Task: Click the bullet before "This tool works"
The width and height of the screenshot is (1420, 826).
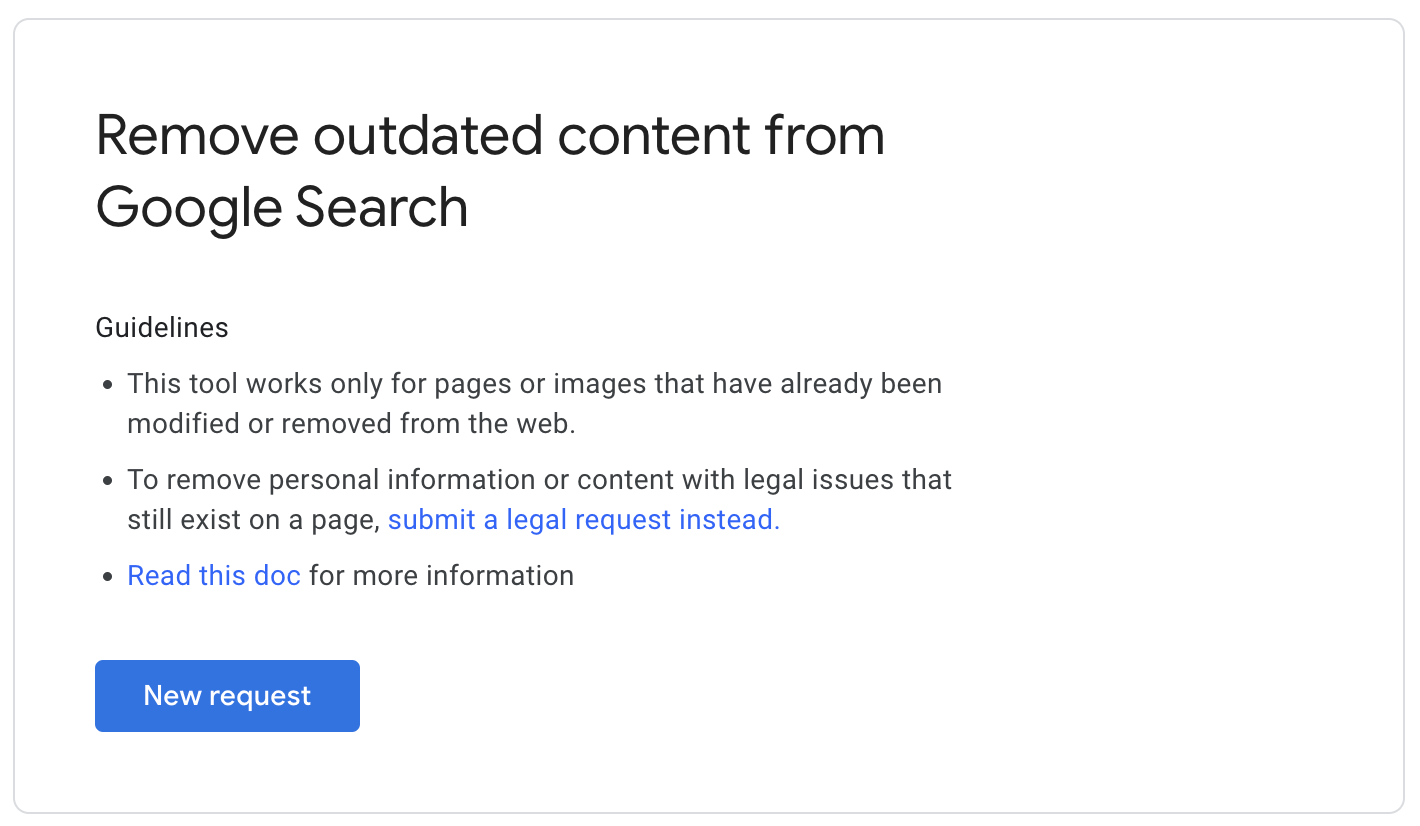Action: (x=108, y=385)
